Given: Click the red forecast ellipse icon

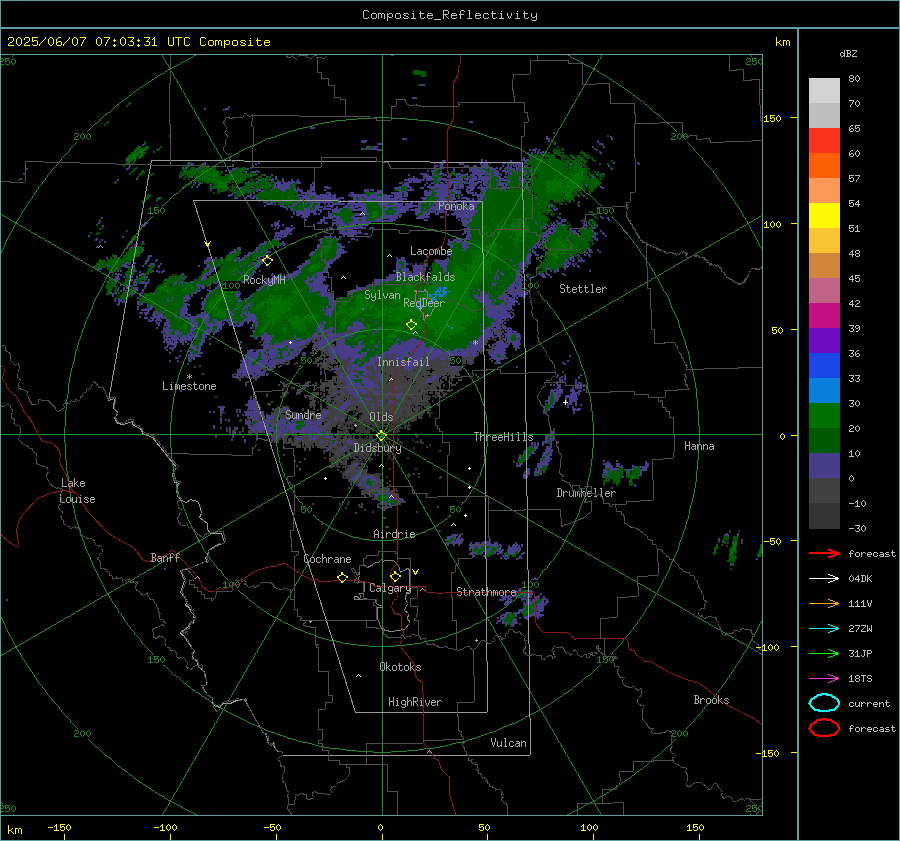Looking at the screenshot, I should tap(824, 728).
